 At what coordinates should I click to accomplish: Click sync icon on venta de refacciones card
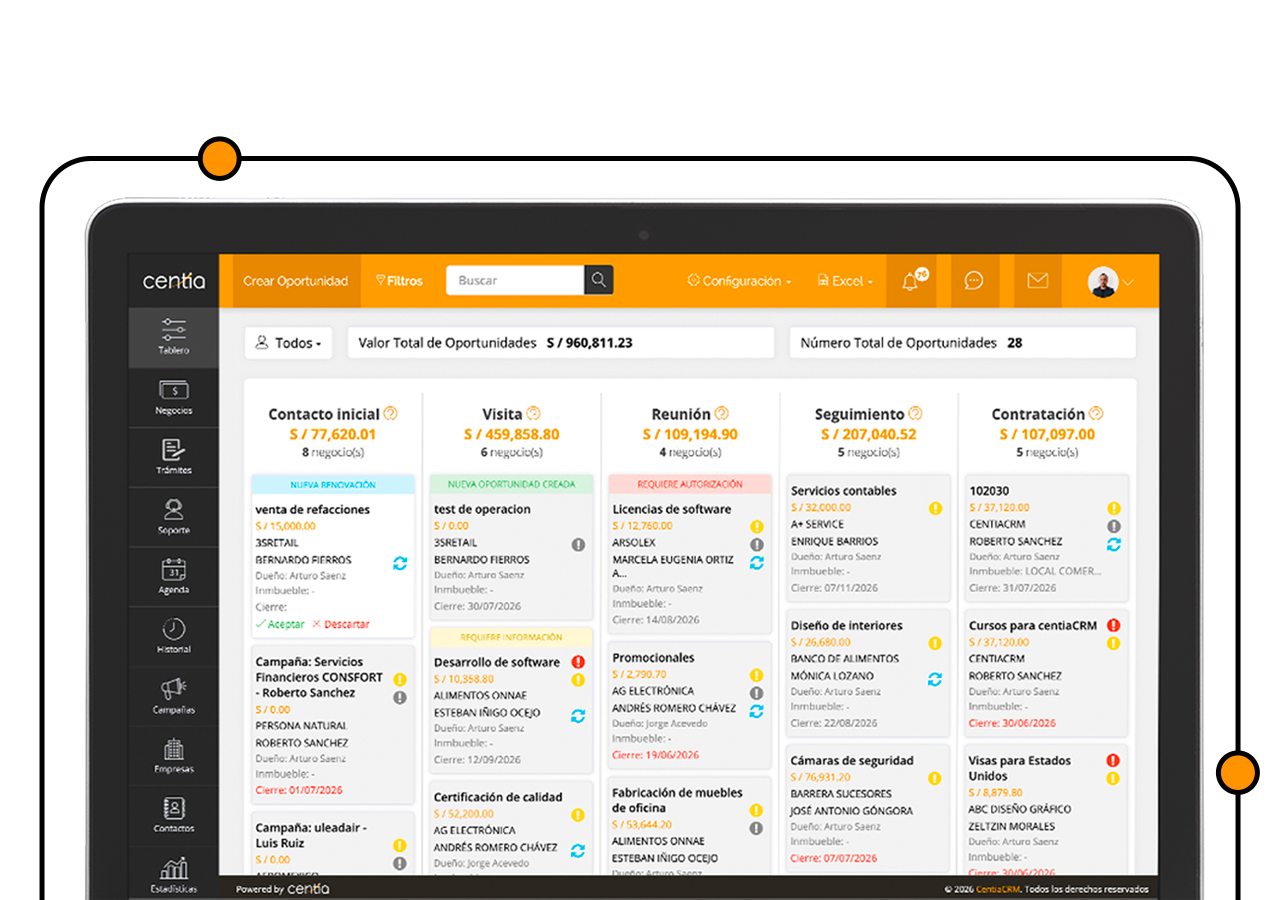point(400,563)
